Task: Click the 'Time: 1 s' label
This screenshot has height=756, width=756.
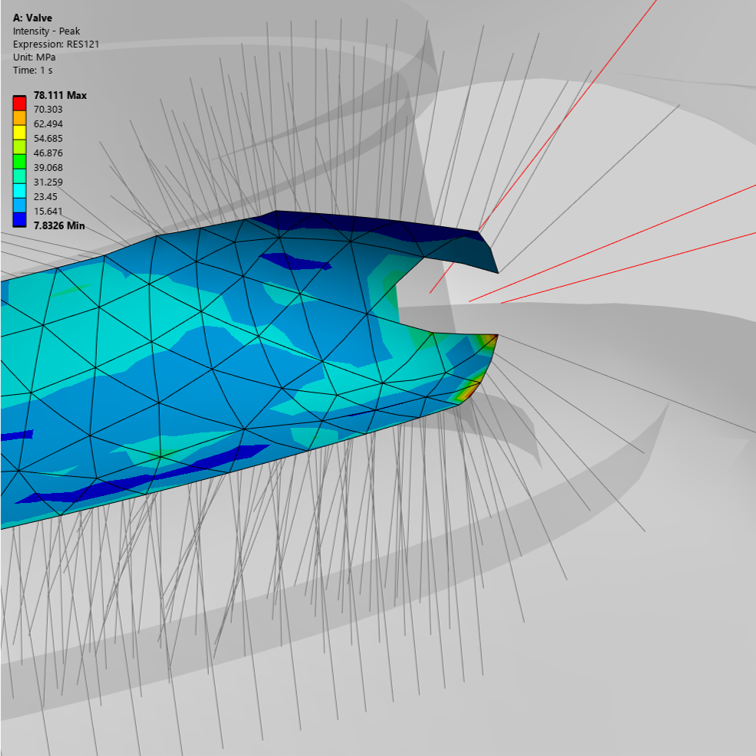Action: [33, 70]
